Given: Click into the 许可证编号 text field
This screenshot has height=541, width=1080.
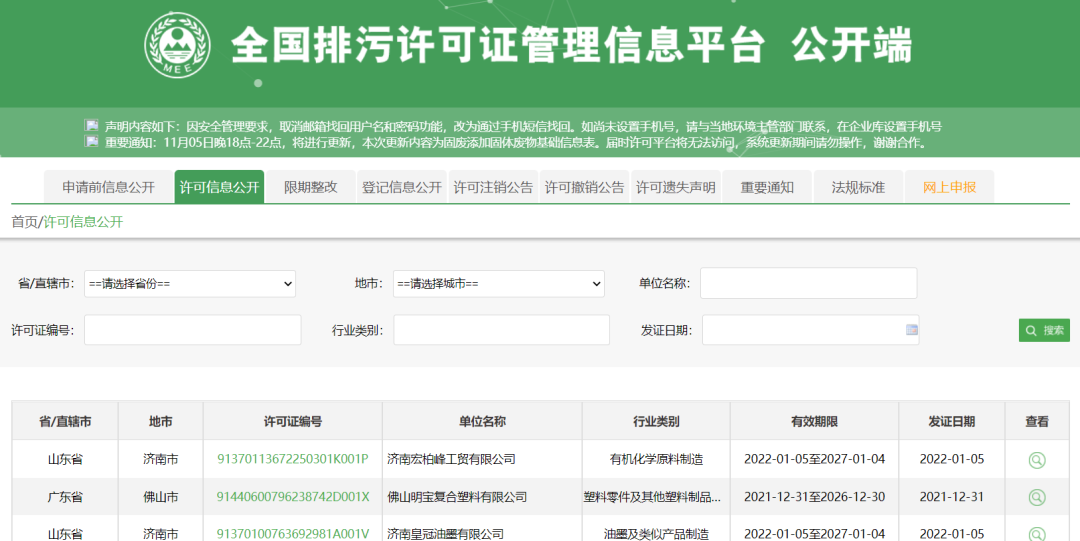Looking at the screenshot, I should 192,330.
